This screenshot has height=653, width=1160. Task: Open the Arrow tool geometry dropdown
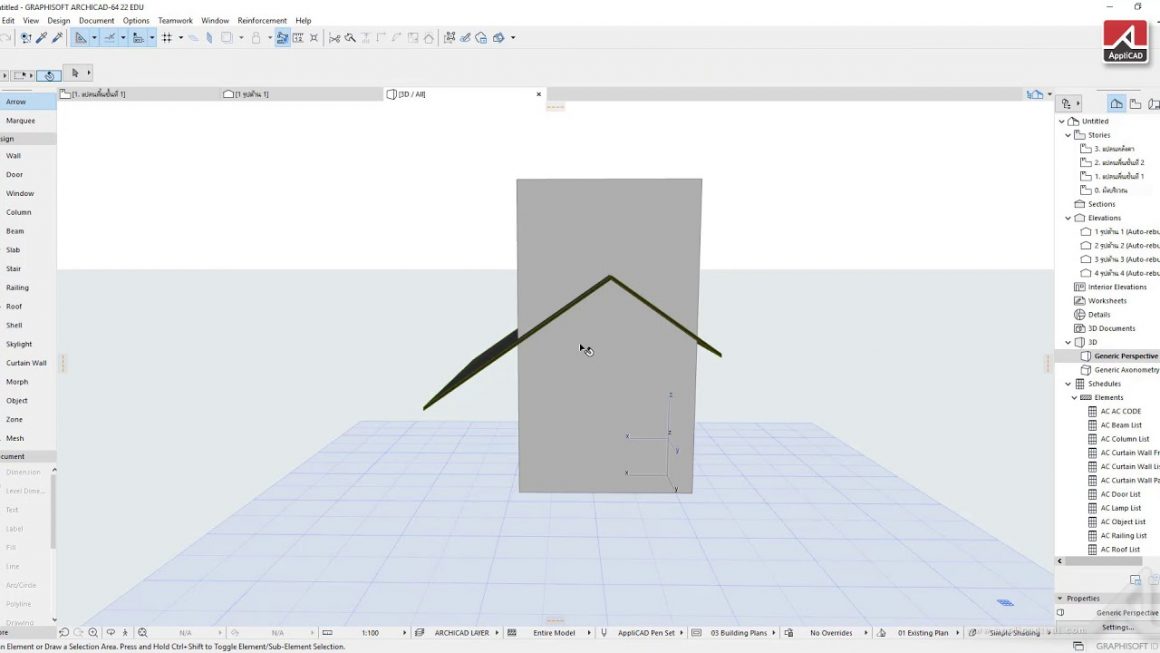coord(89,73)
